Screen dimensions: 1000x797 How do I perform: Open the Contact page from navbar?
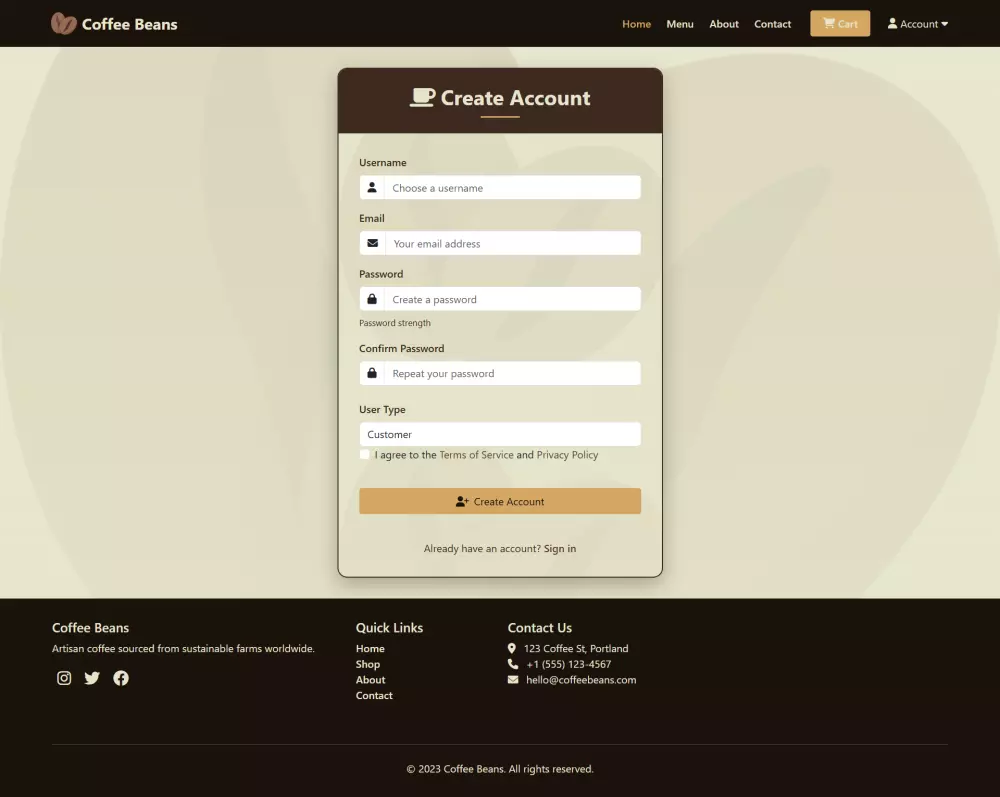click(x=772, y=24)
